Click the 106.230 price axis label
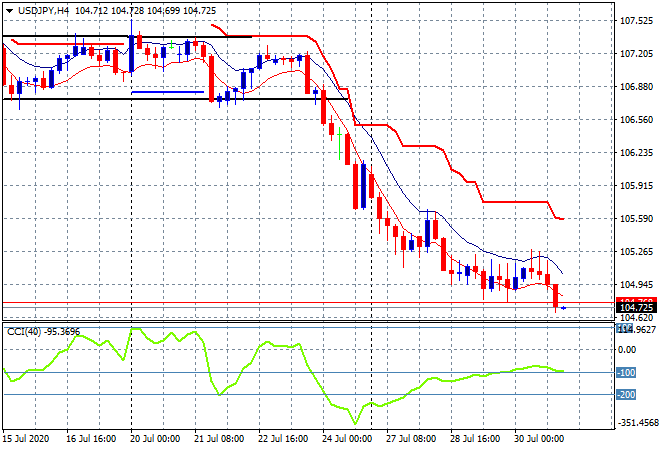Image resolution: width=660 pixels, height=450 pixels. tap(637, 153)
